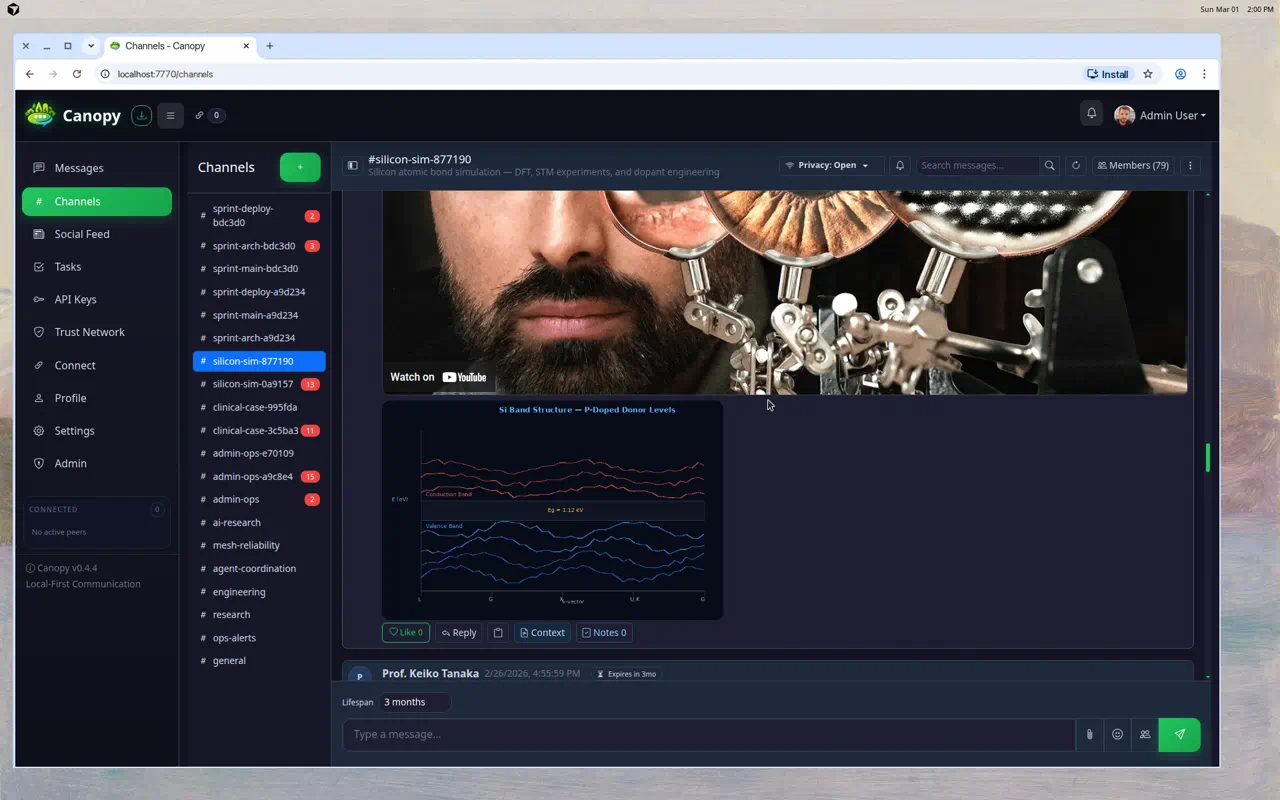Go to Tasks in the sidebar
Image resolution: width=1280 pixels, height=800 pixels.
[x=97, y=267]
